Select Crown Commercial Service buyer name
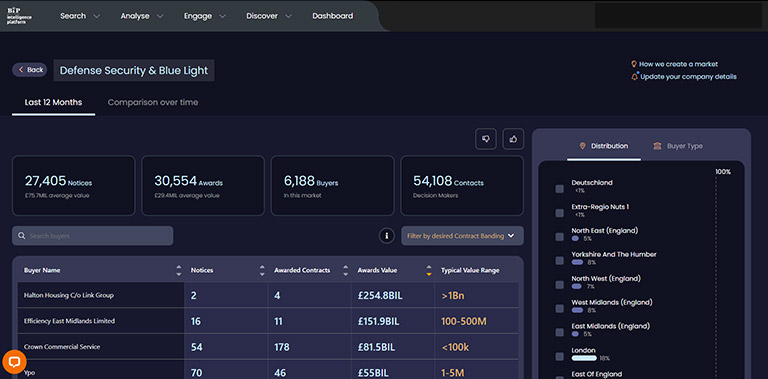Viewport: 768px width, 379px height. pos(62,347)
